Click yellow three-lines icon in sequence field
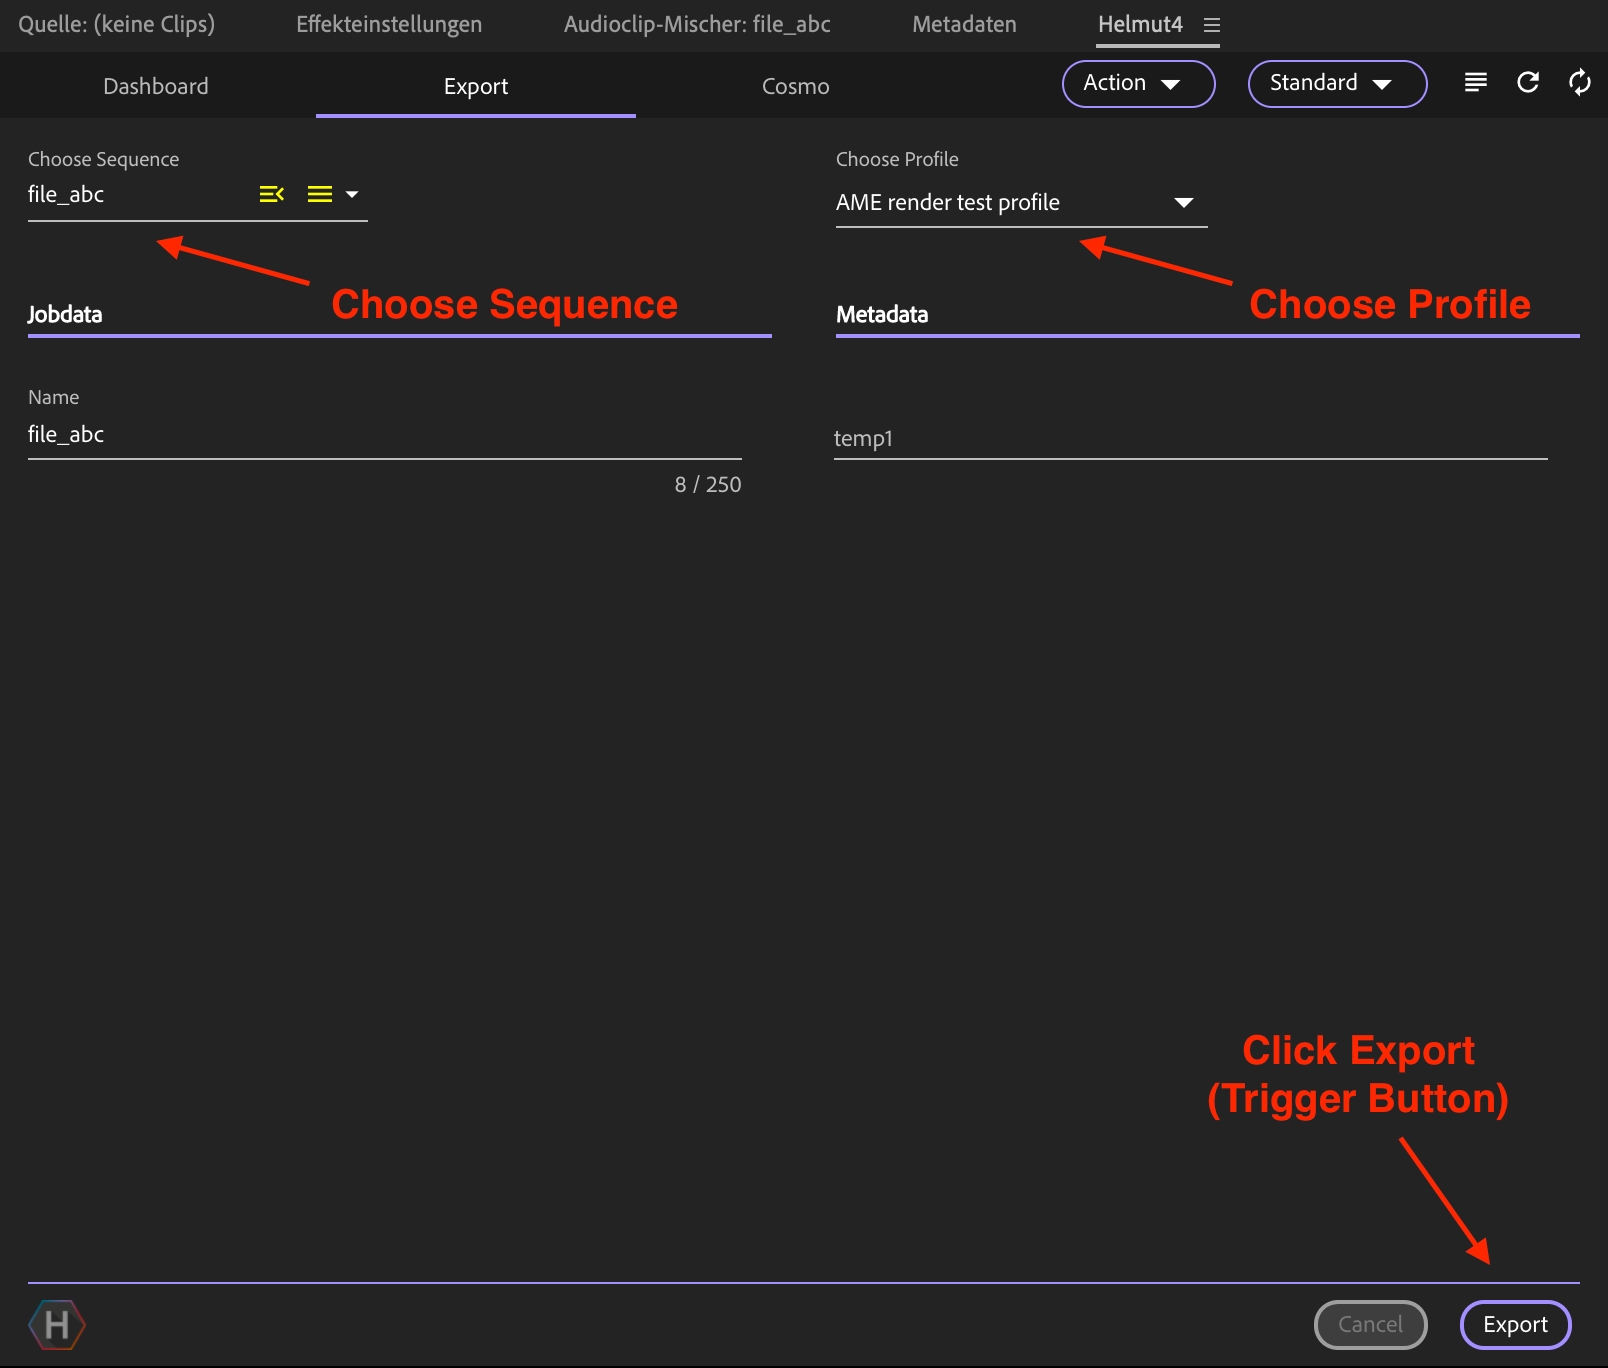Screen dimensions: 1608x1368 point(319,194)
